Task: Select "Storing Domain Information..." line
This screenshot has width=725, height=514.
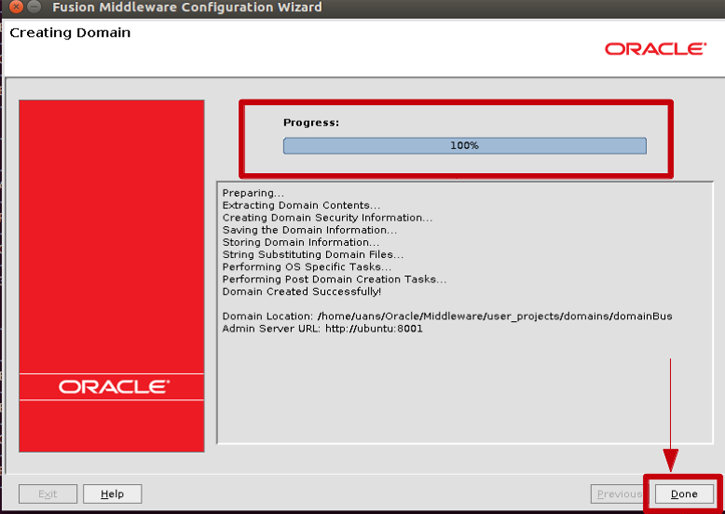Action: (301, 242)
